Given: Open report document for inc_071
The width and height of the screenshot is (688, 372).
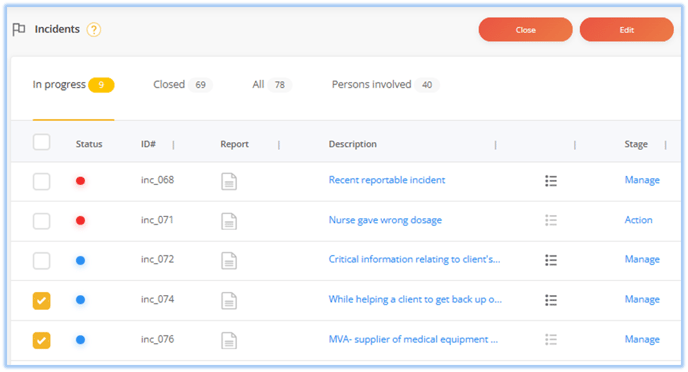Looking at the screenshot, I should [x=229, y=221].
